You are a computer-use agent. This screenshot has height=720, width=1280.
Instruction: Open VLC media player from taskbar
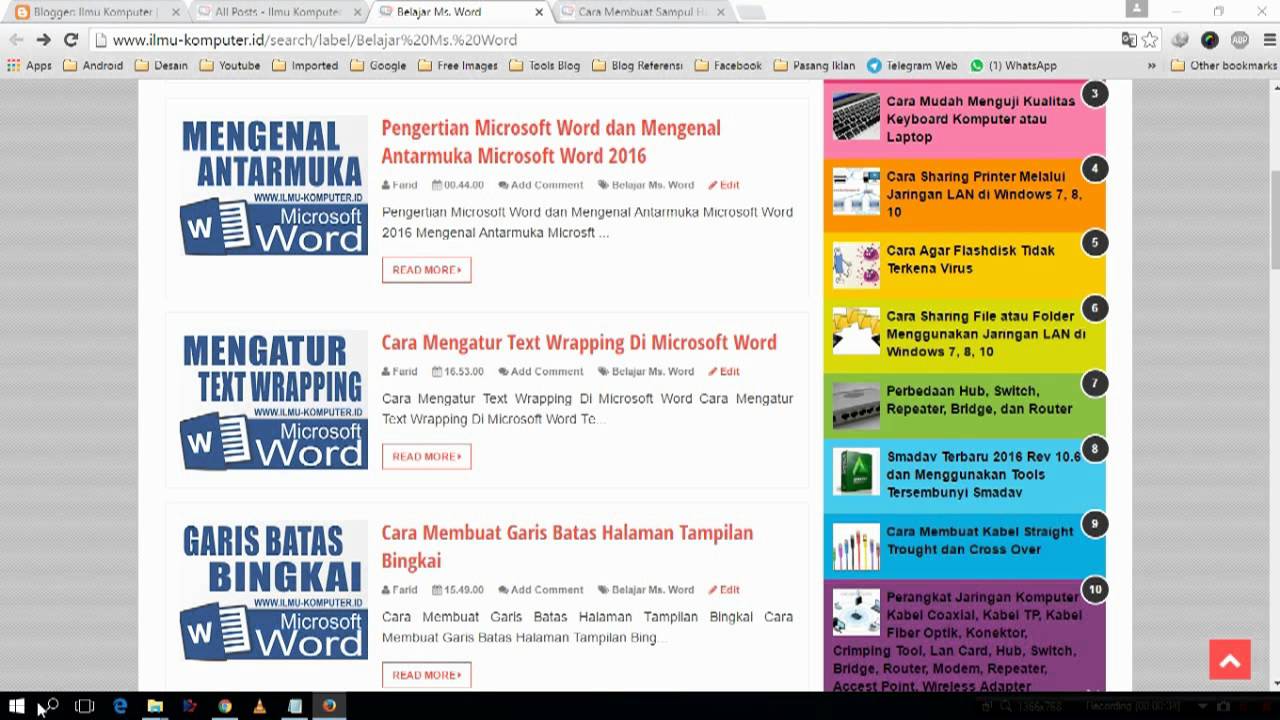tap(260, 706)
